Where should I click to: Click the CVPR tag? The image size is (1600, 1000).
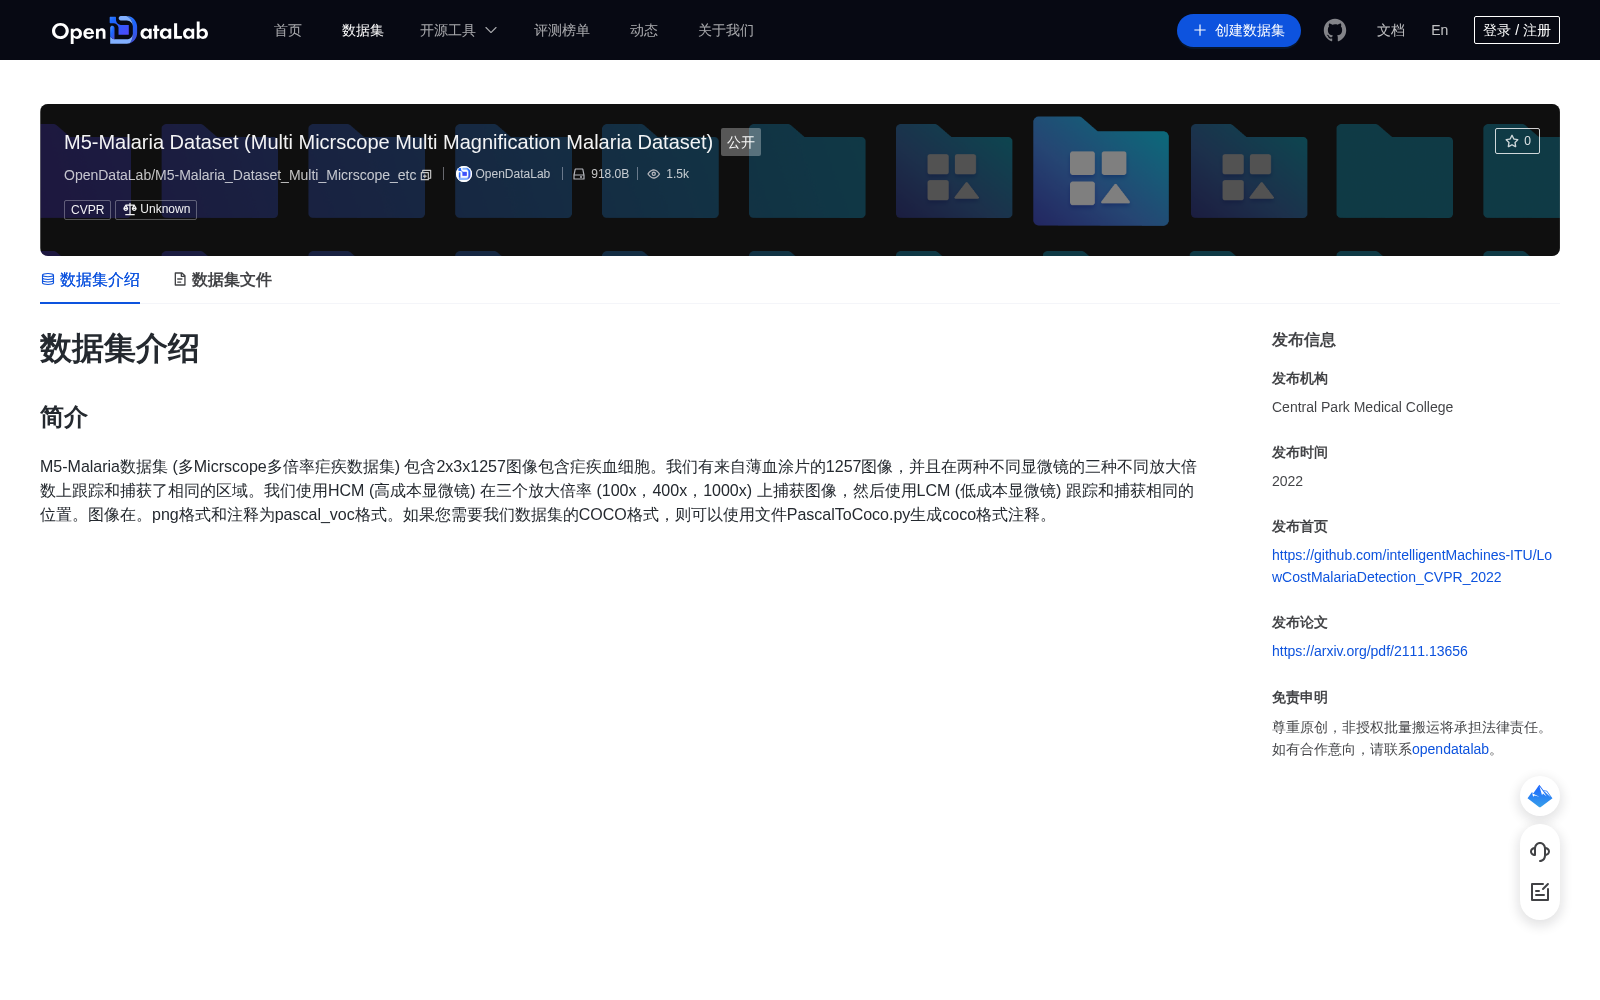87,209
